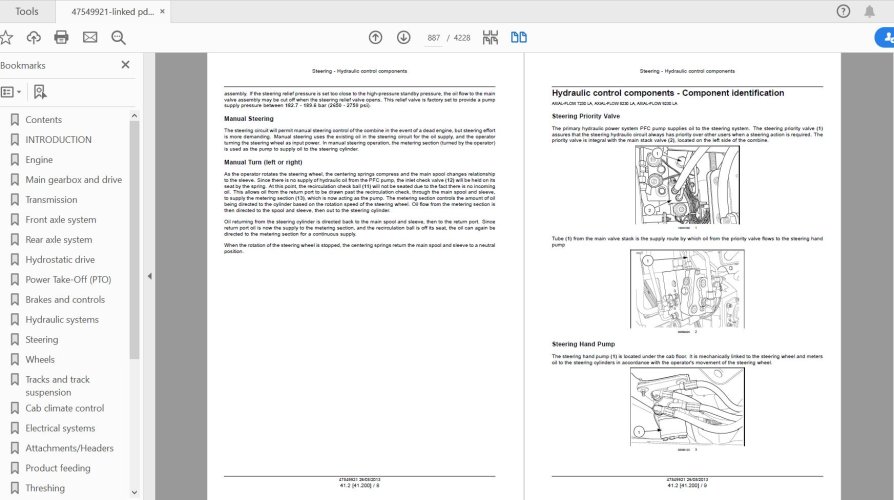Upload file with the cloud icon
Image resolution: width=894 pixels, height=500 pixels.
(x=34, y=38)
